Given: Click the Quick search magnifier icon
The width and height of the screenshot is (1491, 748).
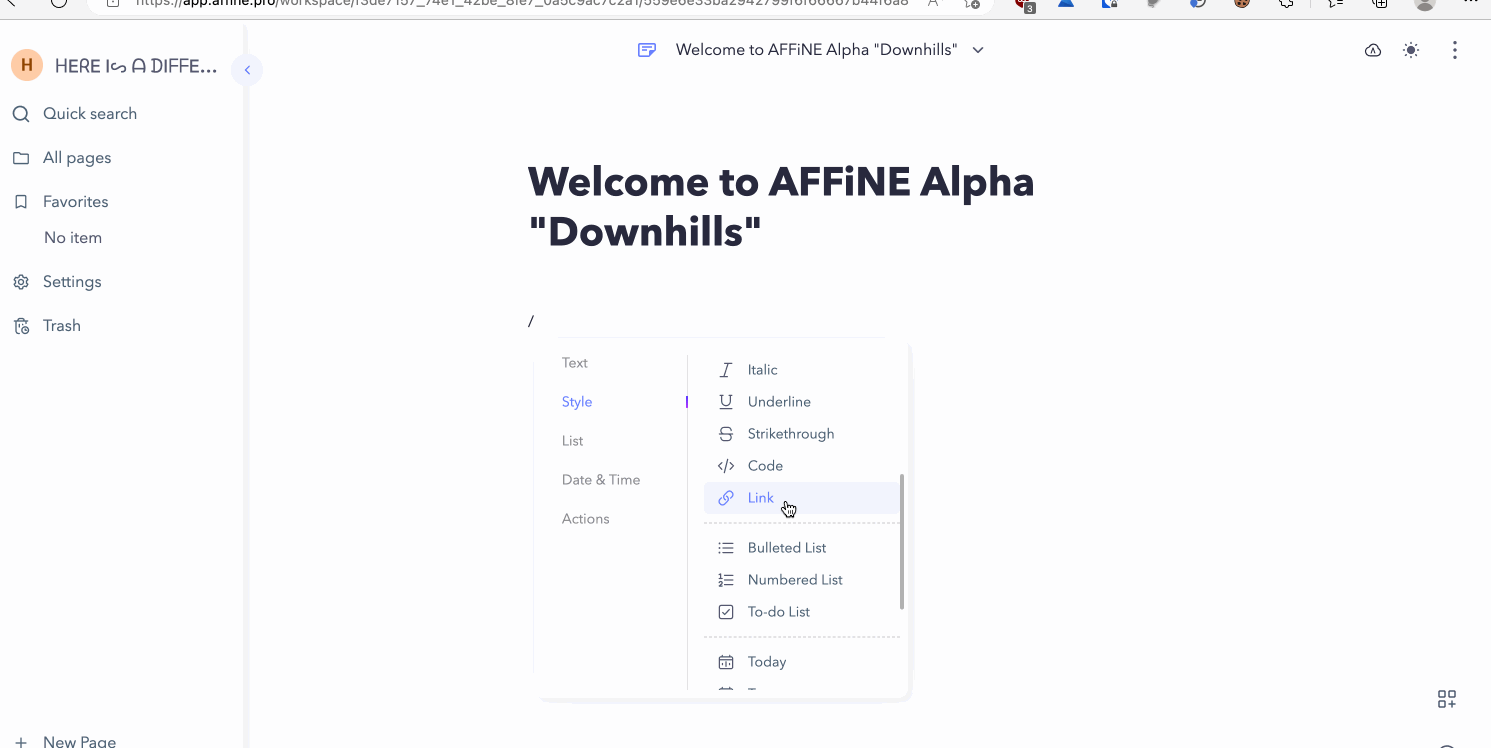Looking at the screenshot, I should coord(21,113).
